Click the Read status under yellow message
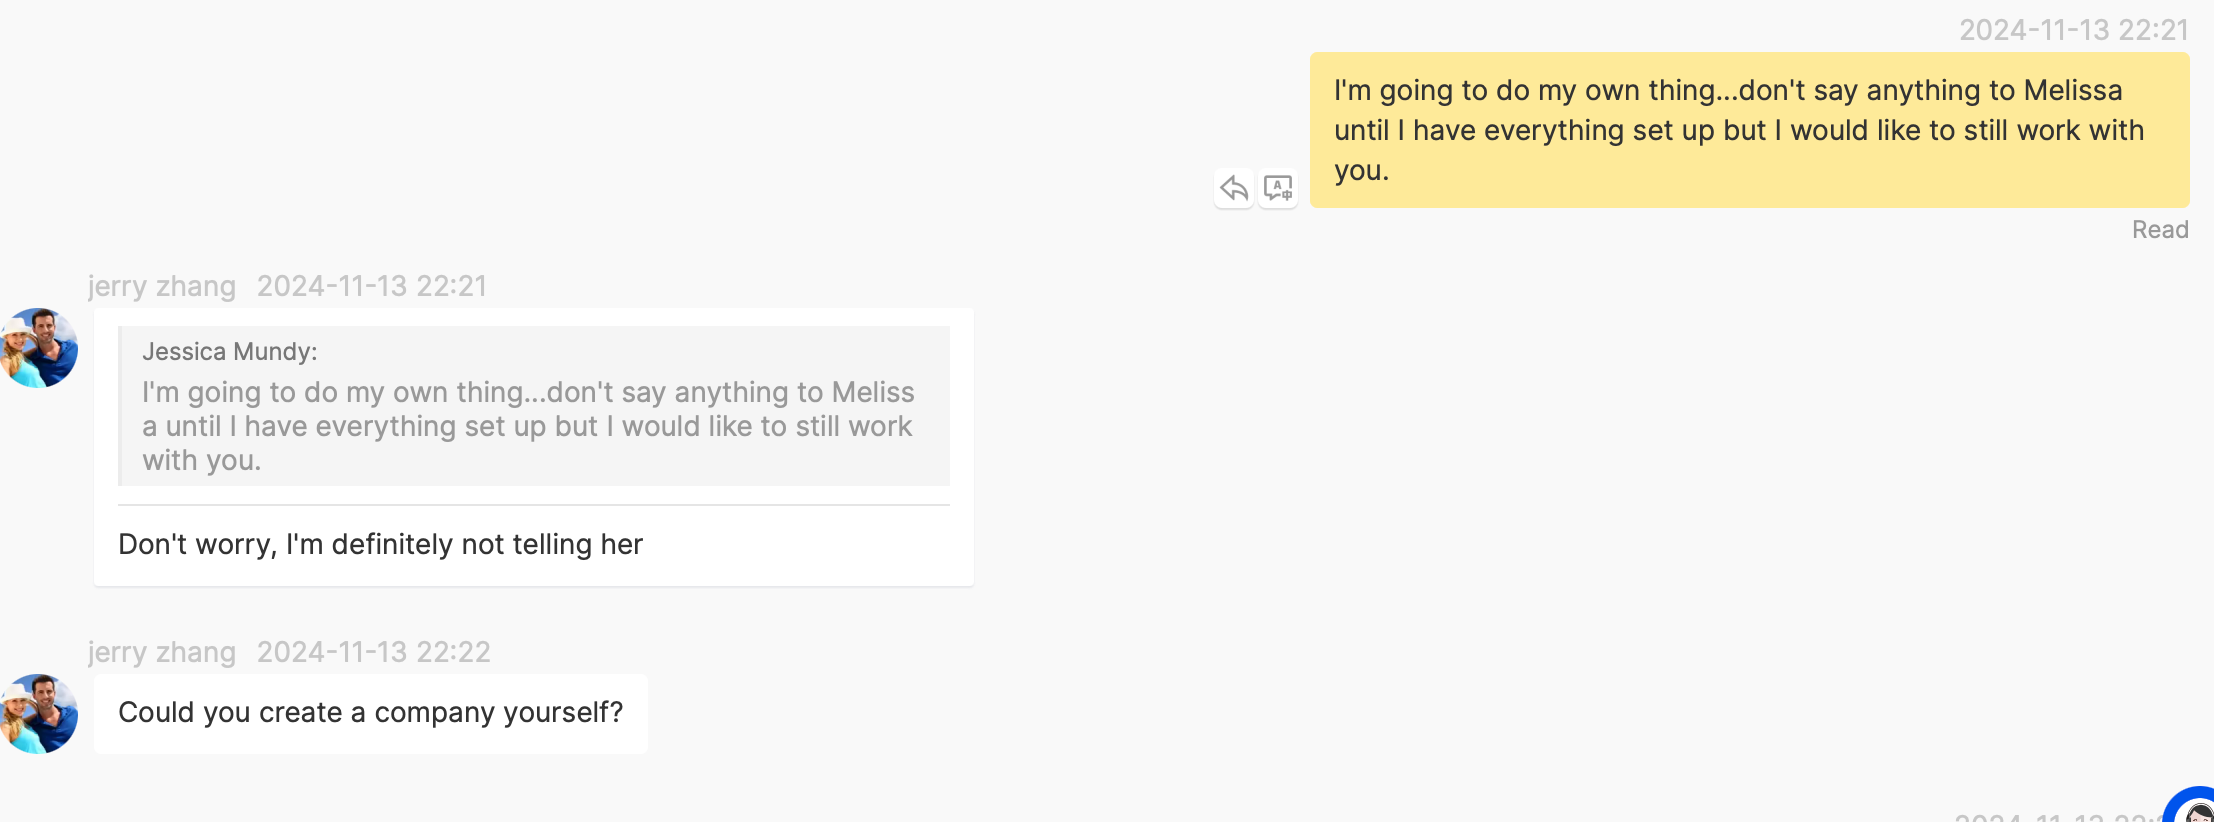This screenshot has height=822, width=2214. click(2160, 230)
